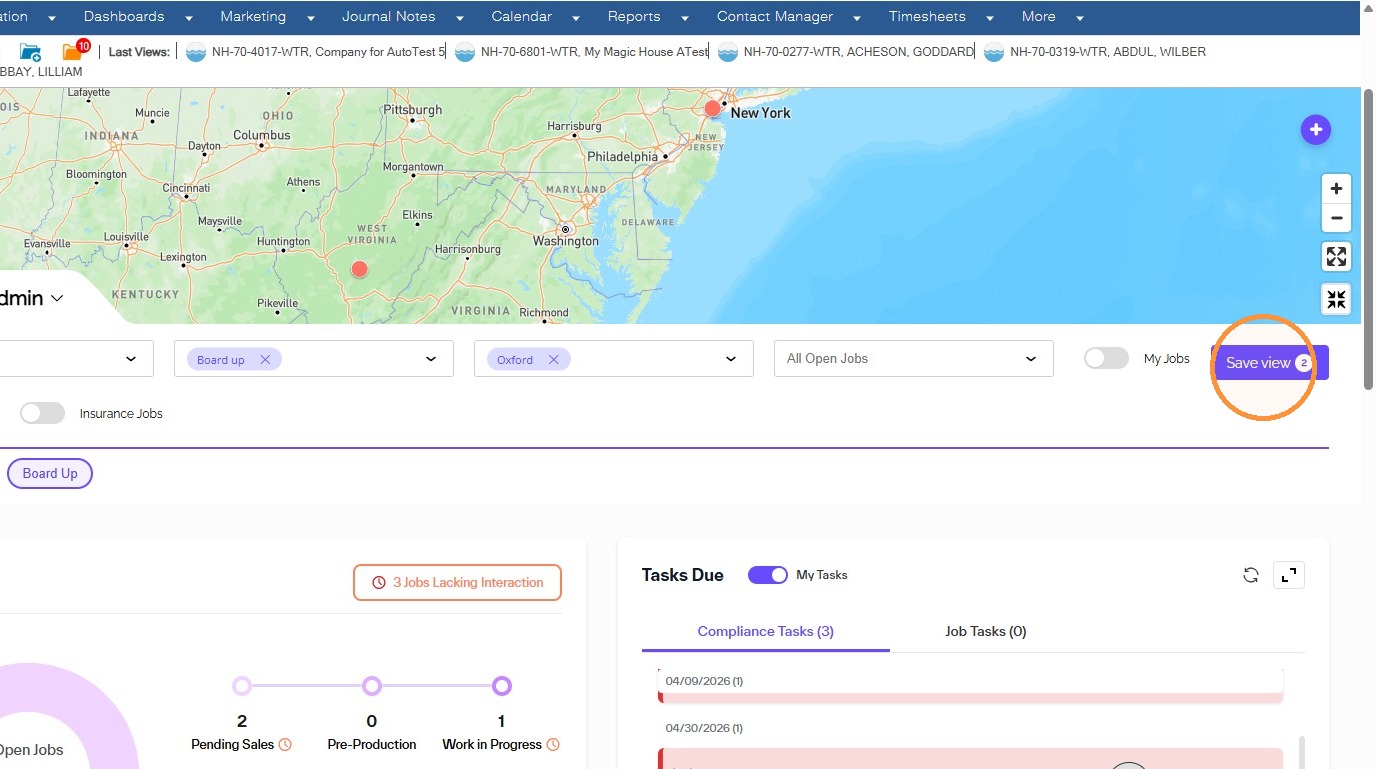Open the All Open Jobs dropdown
Screen dimensions: 1376x769
913,359
